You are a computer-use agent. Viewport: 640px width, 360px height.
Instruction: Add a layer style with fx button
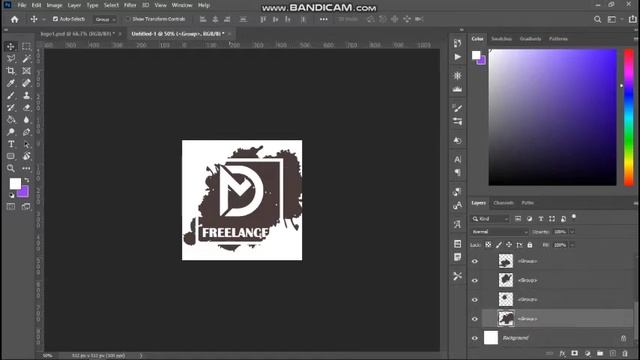(562, 353)
